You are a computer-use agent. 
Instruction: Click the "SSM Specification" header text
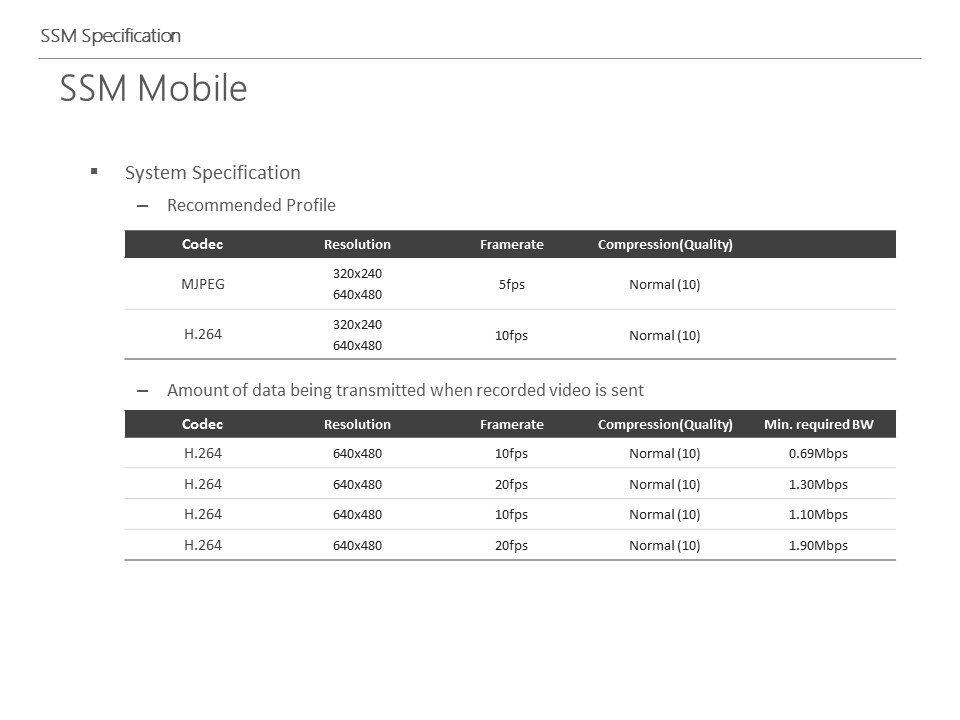pyautogui.click(x=110, y=36)
